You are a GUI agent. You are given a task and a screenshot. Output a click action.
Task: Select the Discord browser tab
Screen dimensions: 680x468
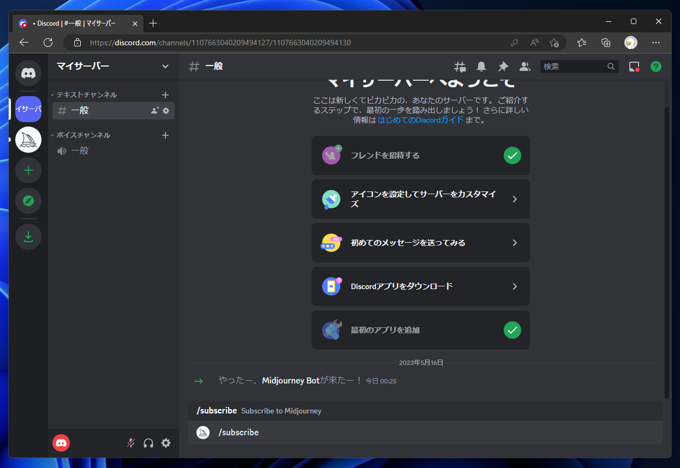pyautogui.click(x=78, y=23)
